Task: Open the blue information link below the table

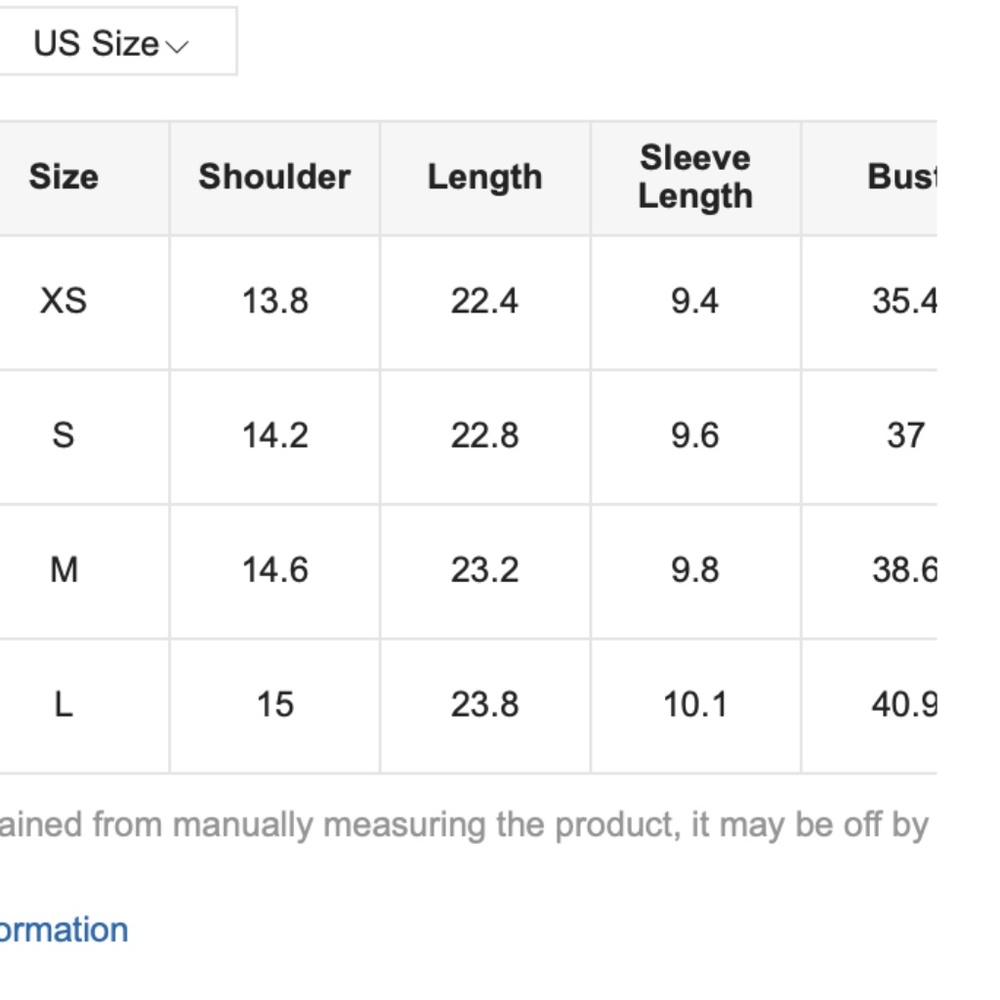Action: coord(62,929)
